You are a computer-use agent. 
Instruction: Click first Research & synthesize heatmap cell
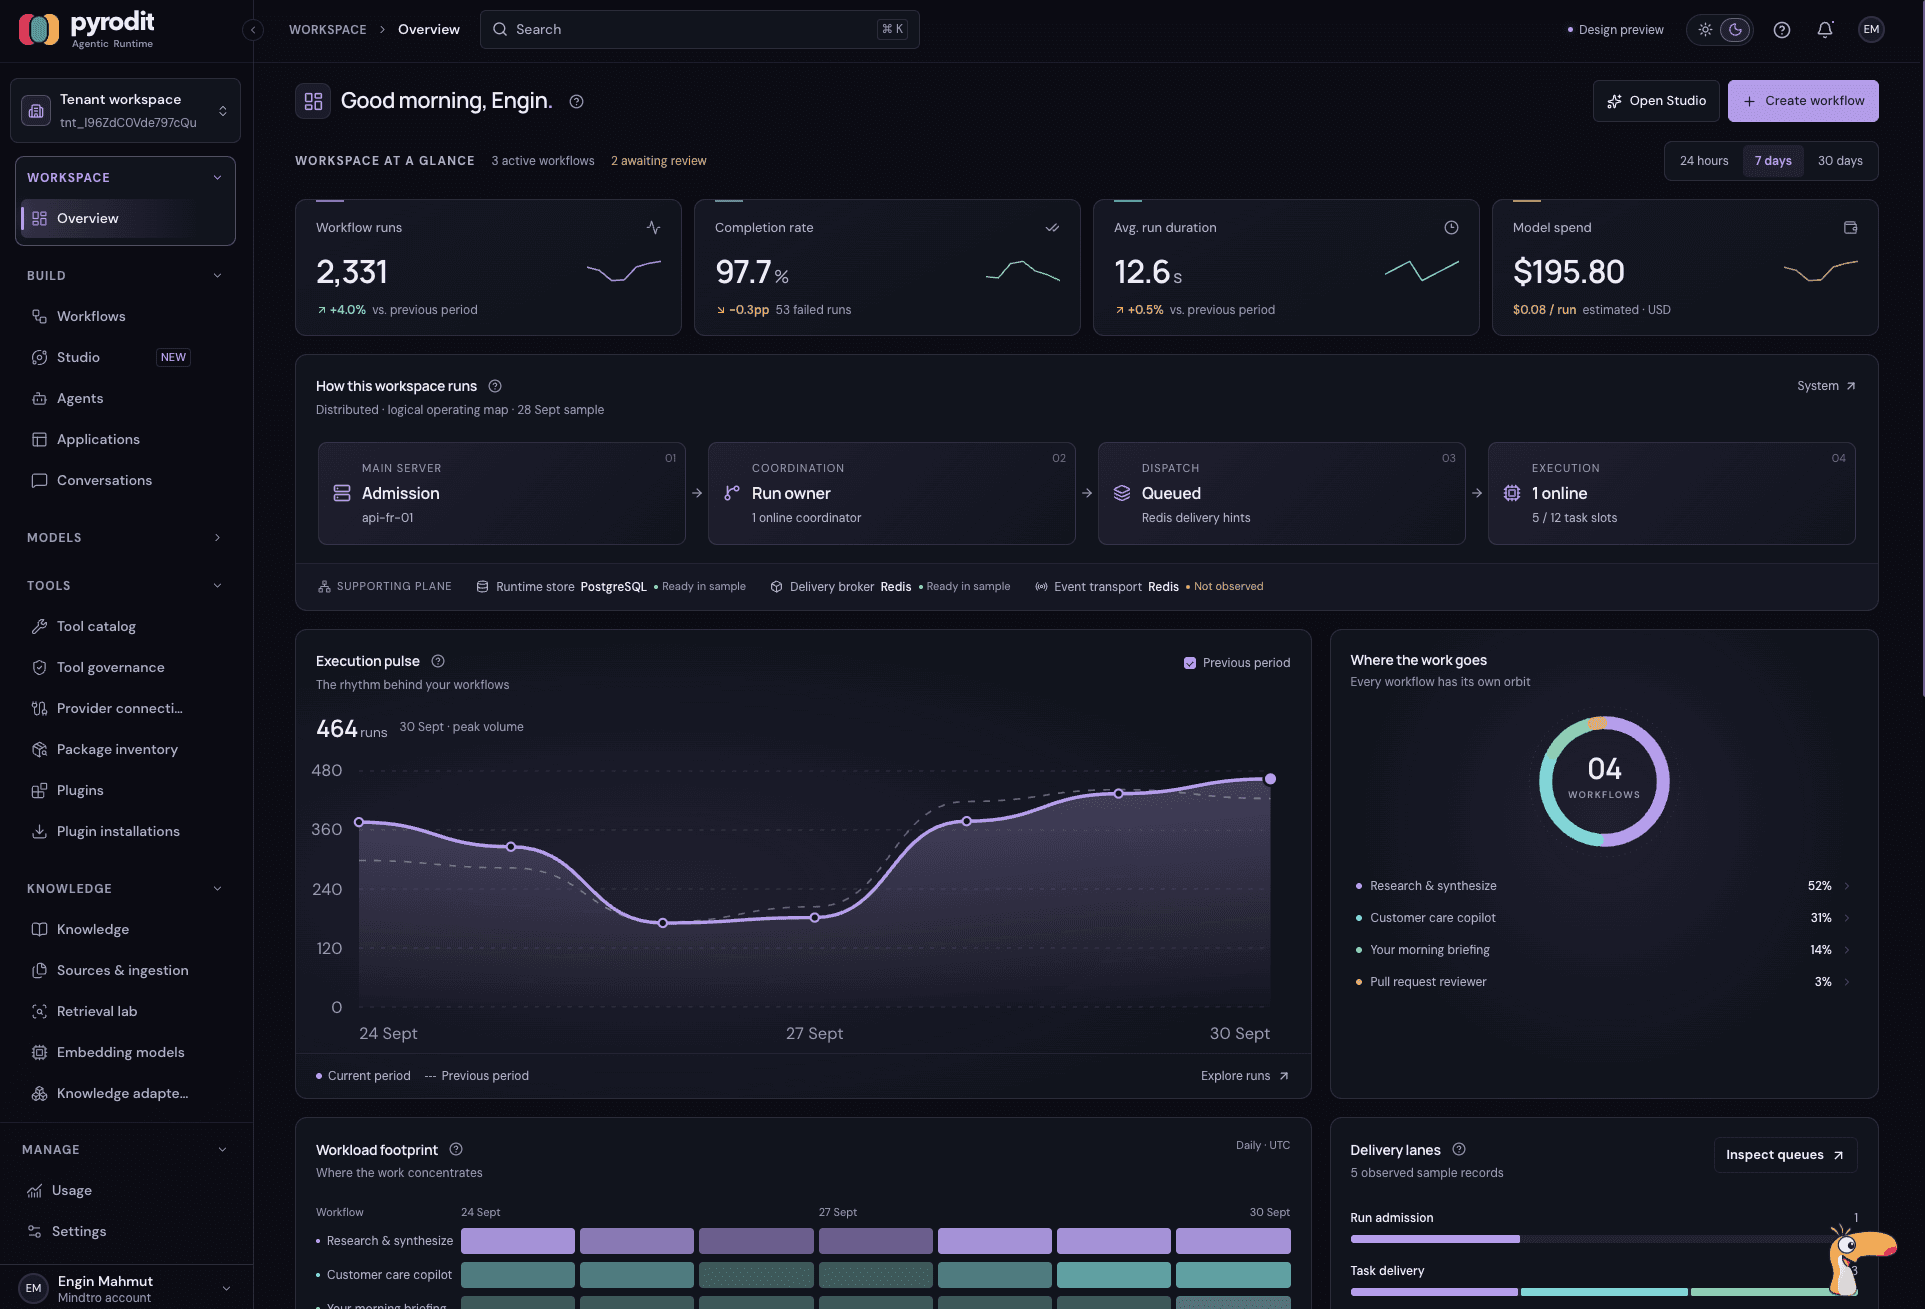tap(518, 1241)
